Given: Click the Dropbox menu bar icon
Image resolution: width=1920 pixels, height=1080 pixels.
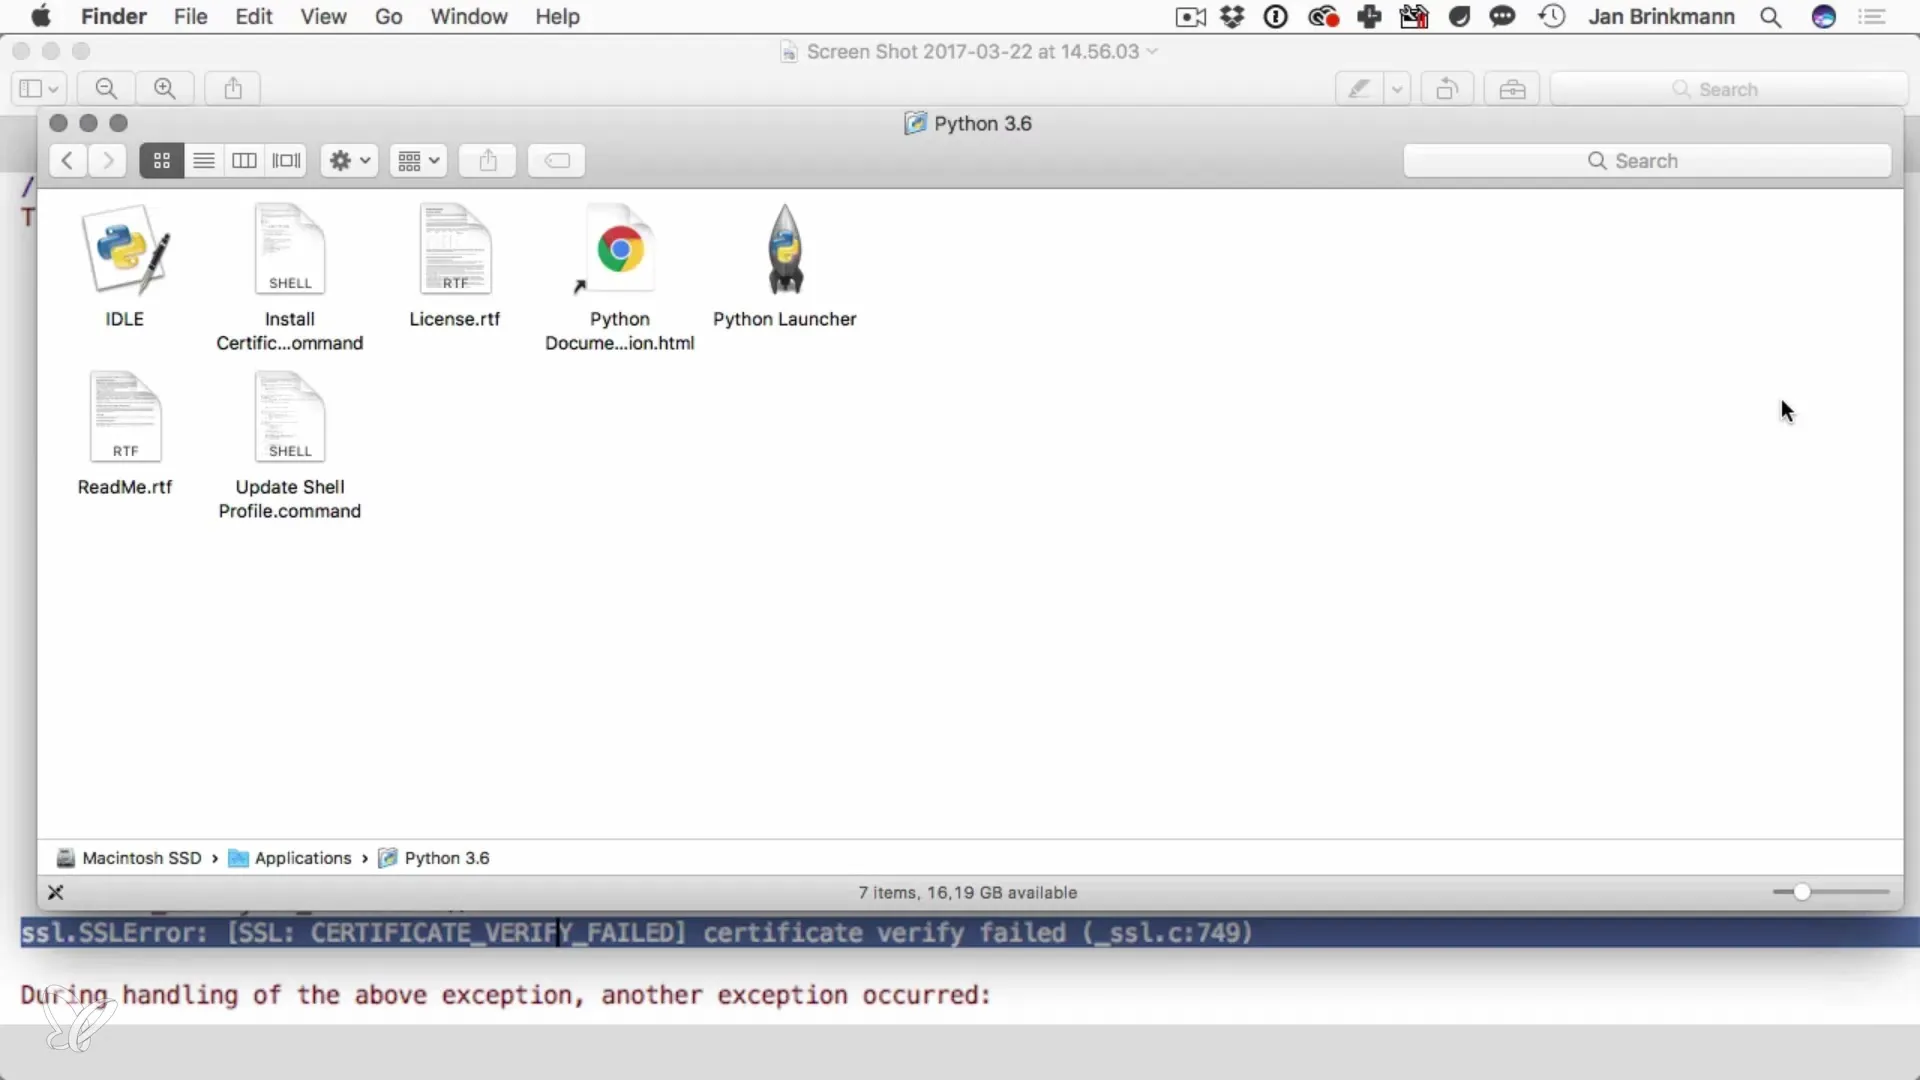Looking at the screenshot, I should tap(1233, 16).
